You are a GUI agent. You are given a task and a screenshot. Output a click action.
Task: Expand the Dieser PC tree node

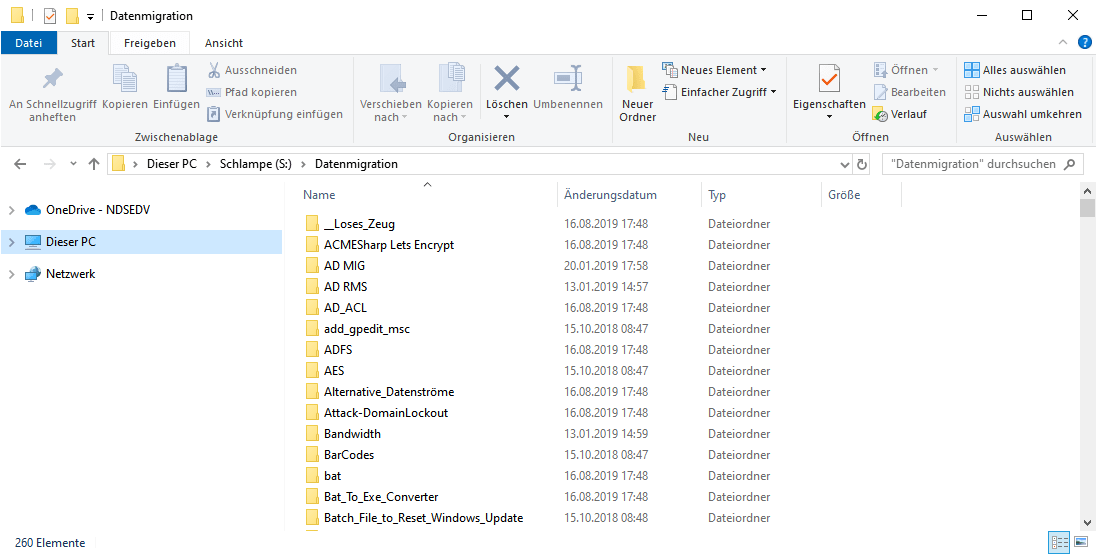coord(11,242)
